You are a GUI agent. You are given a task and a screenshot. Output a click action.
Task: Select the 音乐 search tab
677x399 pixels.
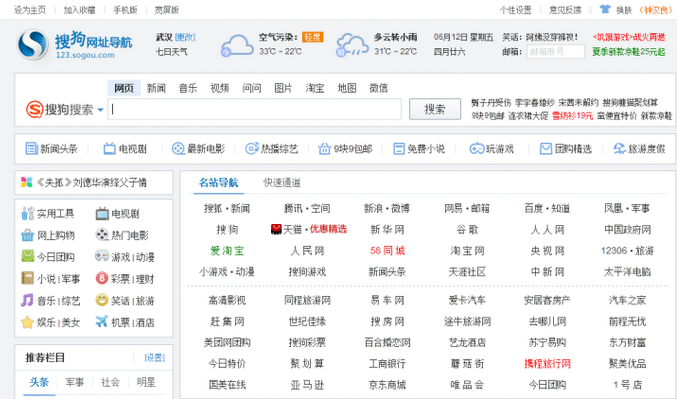pyautogui.click(x=188, y=88)
